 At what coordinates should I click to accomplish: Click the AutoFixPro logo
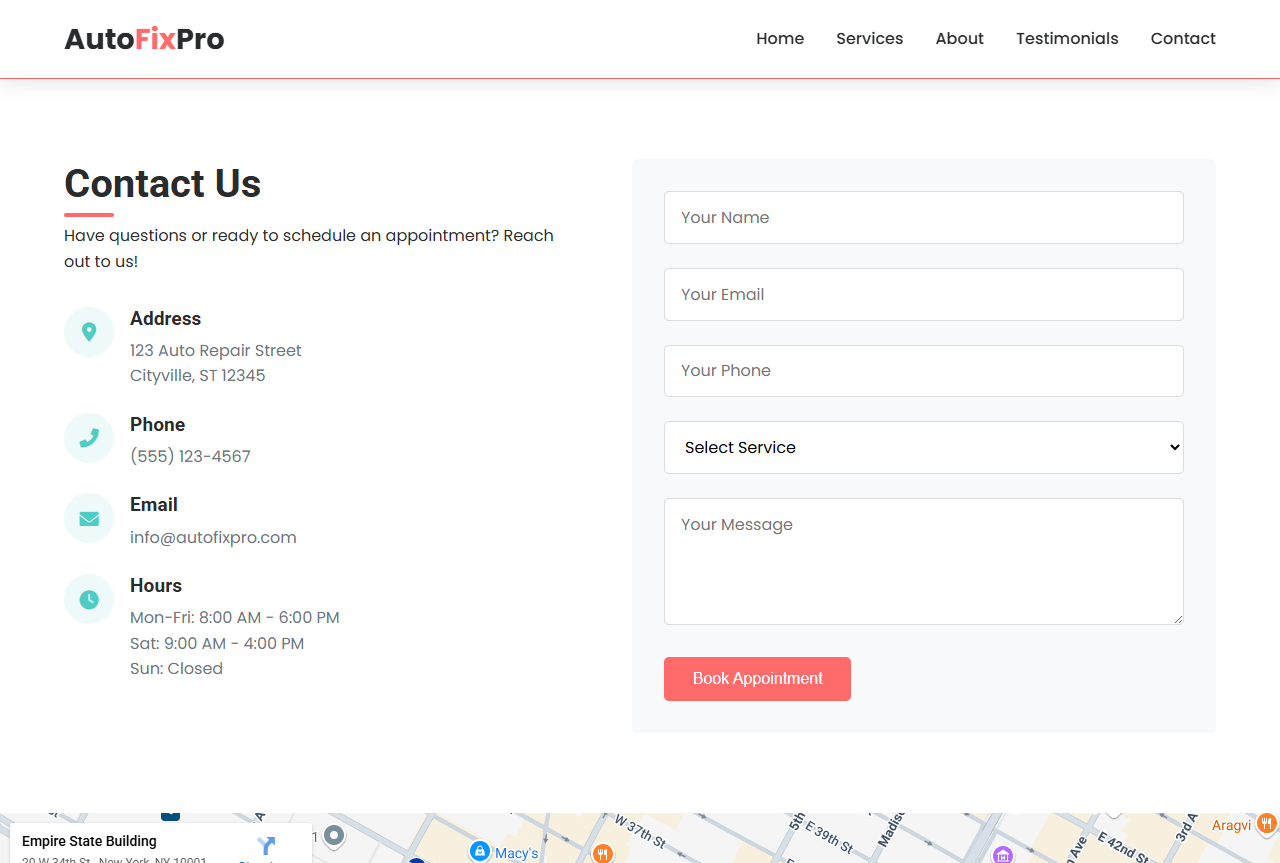(144, 39)
